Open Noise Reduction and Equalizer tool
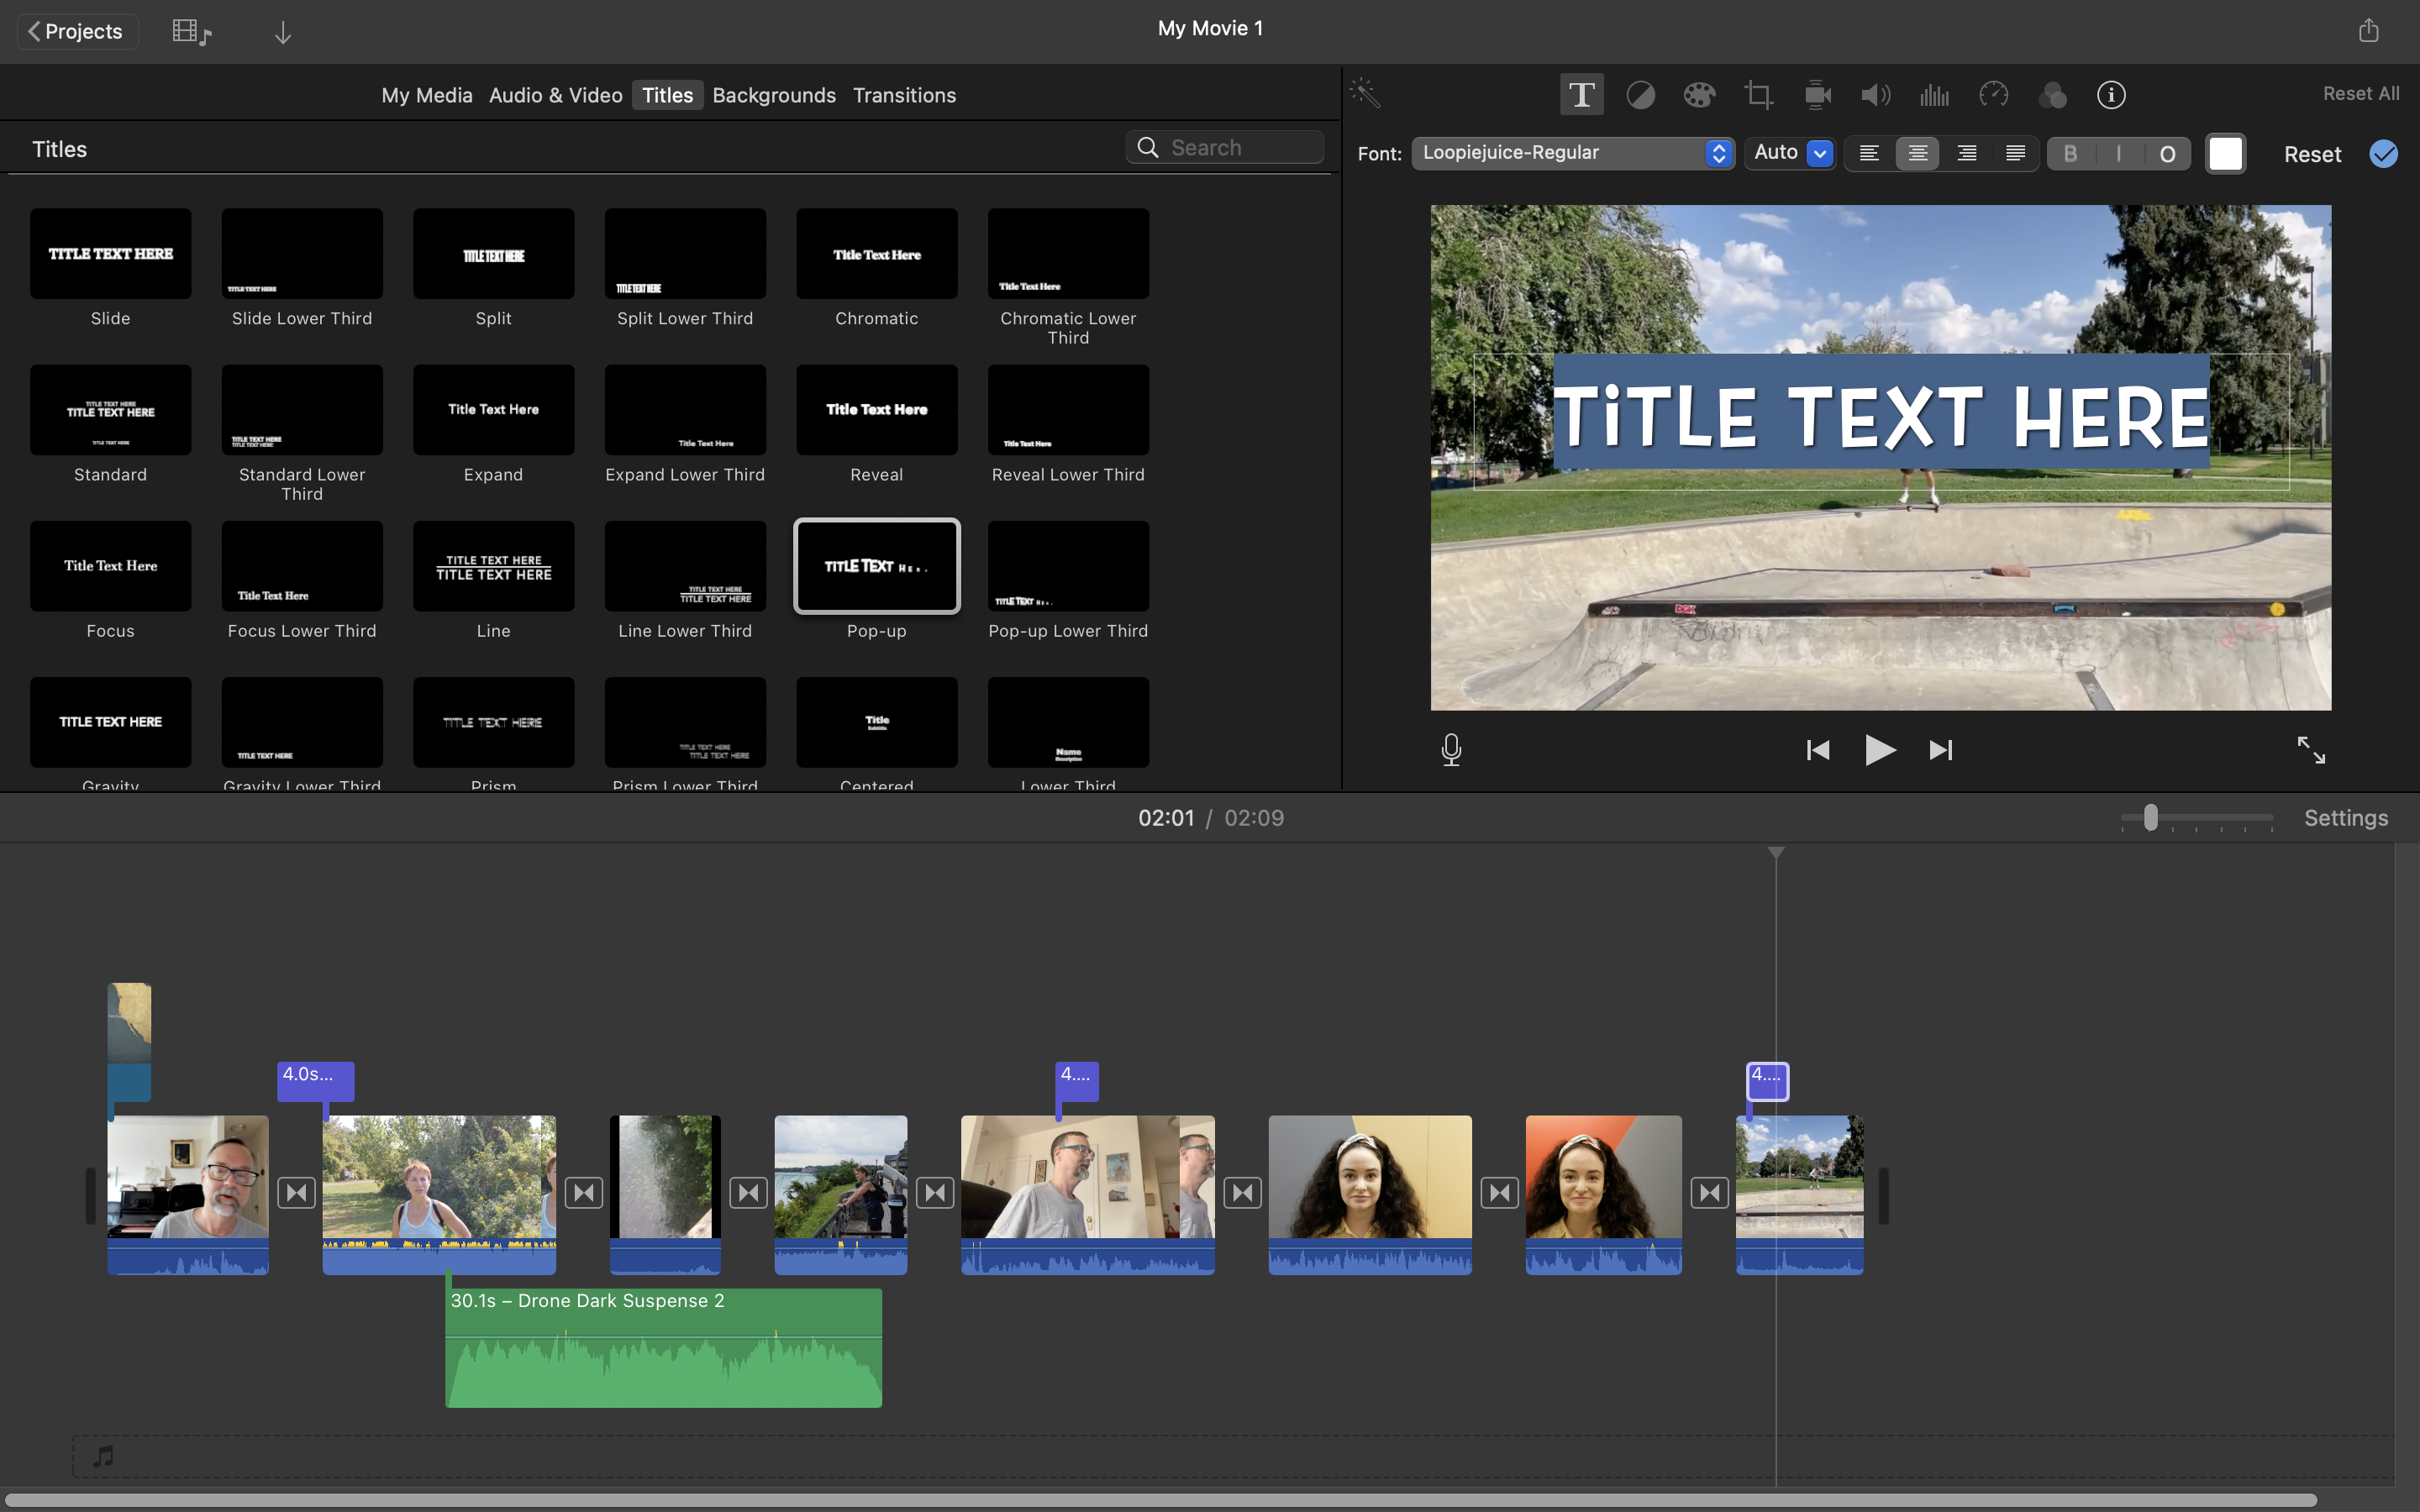2420x1512 pixels. click(x=1934, y=95)
